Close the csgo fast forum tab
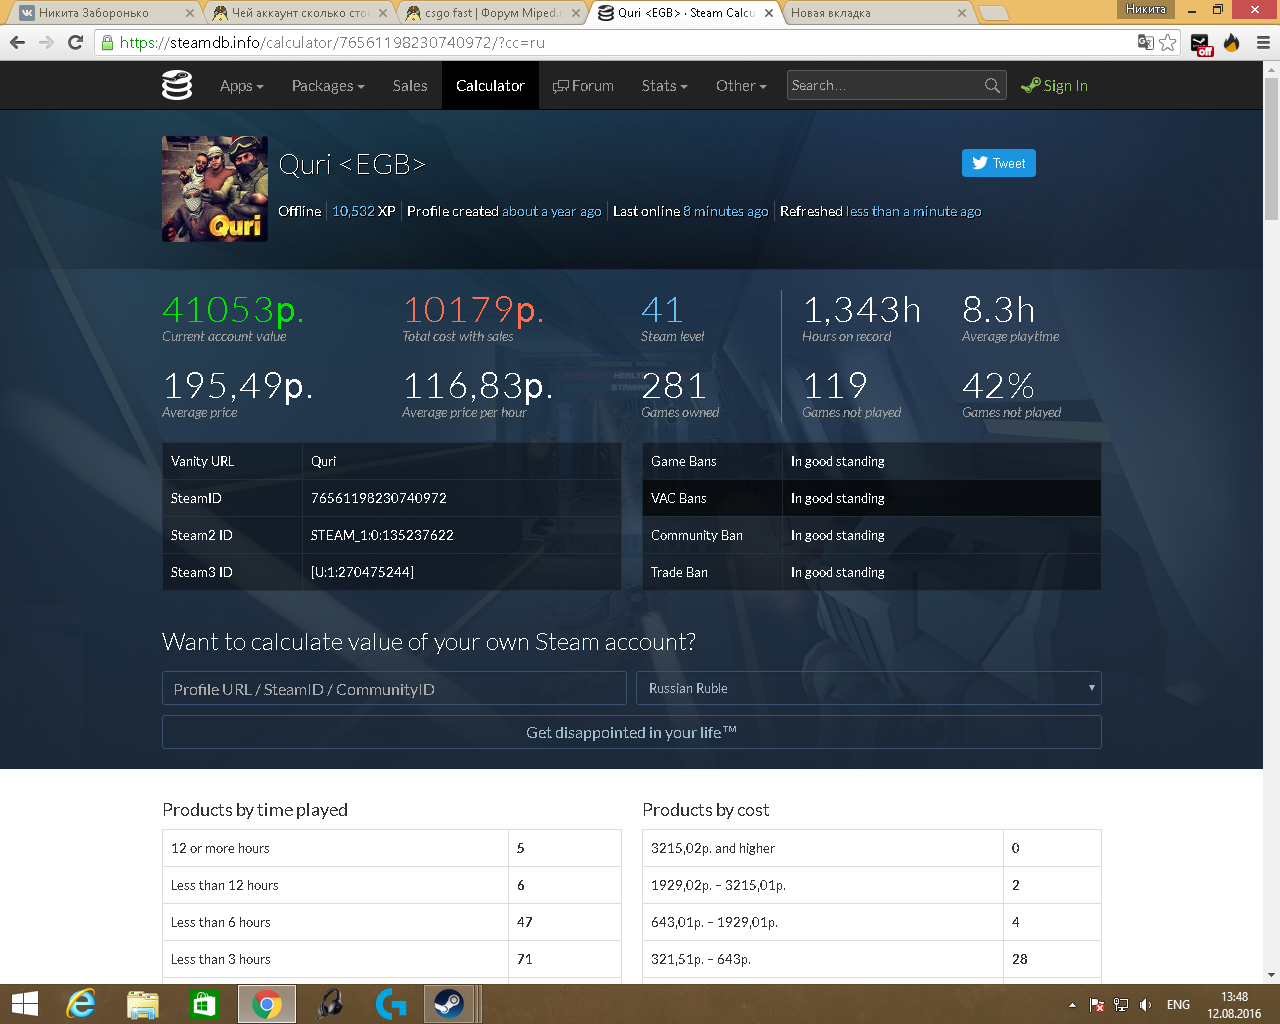Screen dimensions: 1280x1024 click(x=574, y=13)
